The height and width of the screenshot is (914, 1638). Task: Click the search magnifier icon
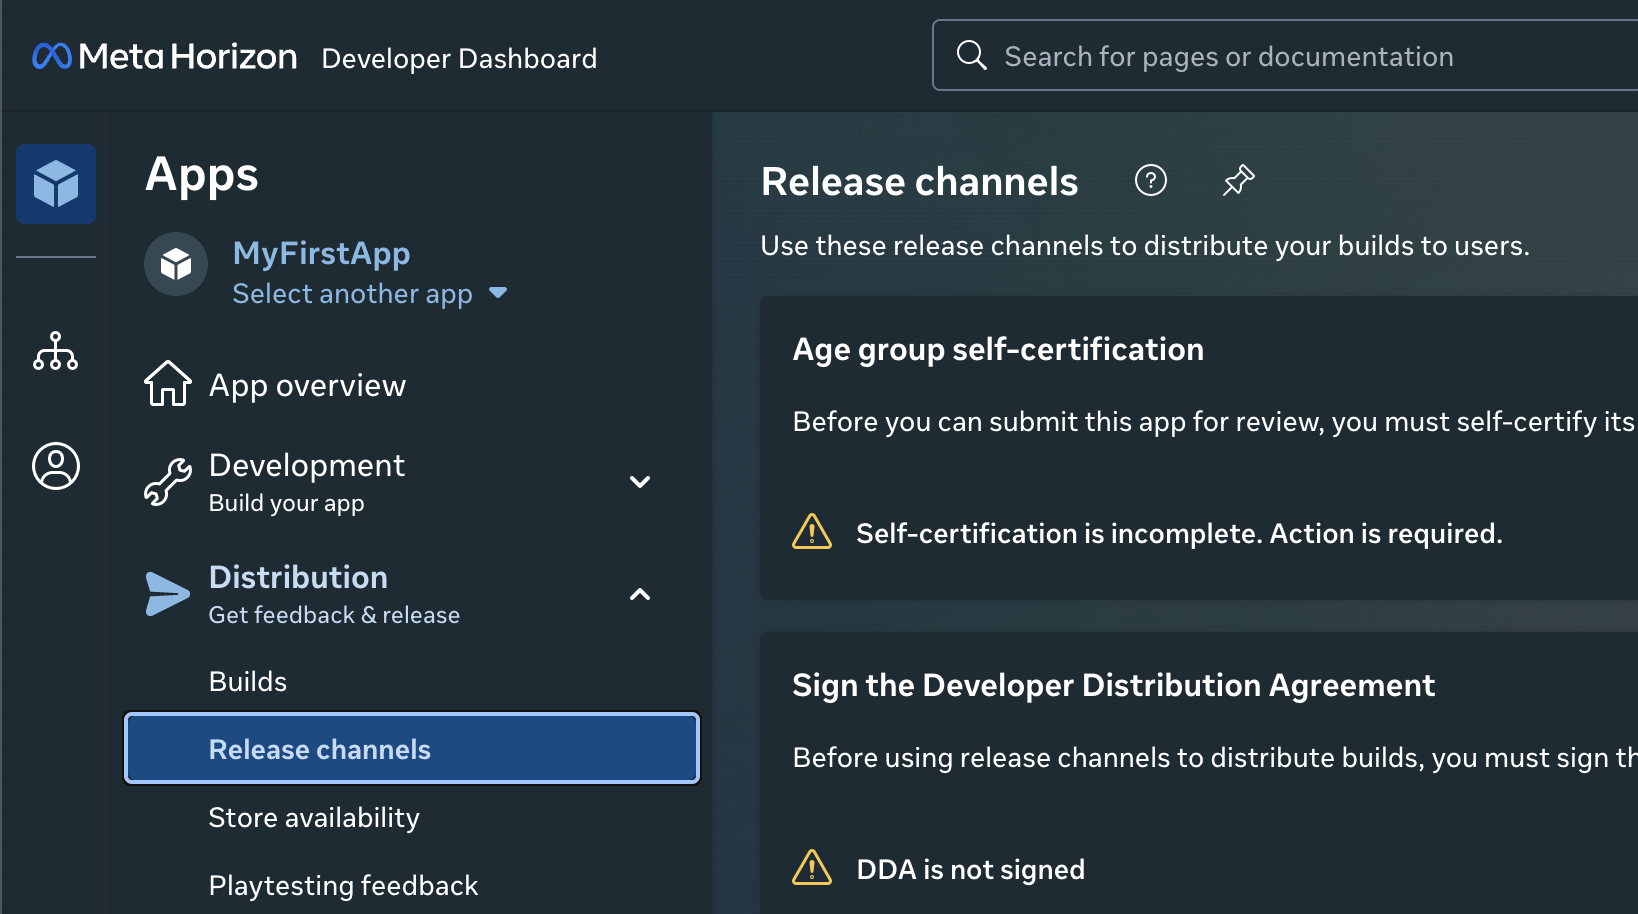coord(971,55)
